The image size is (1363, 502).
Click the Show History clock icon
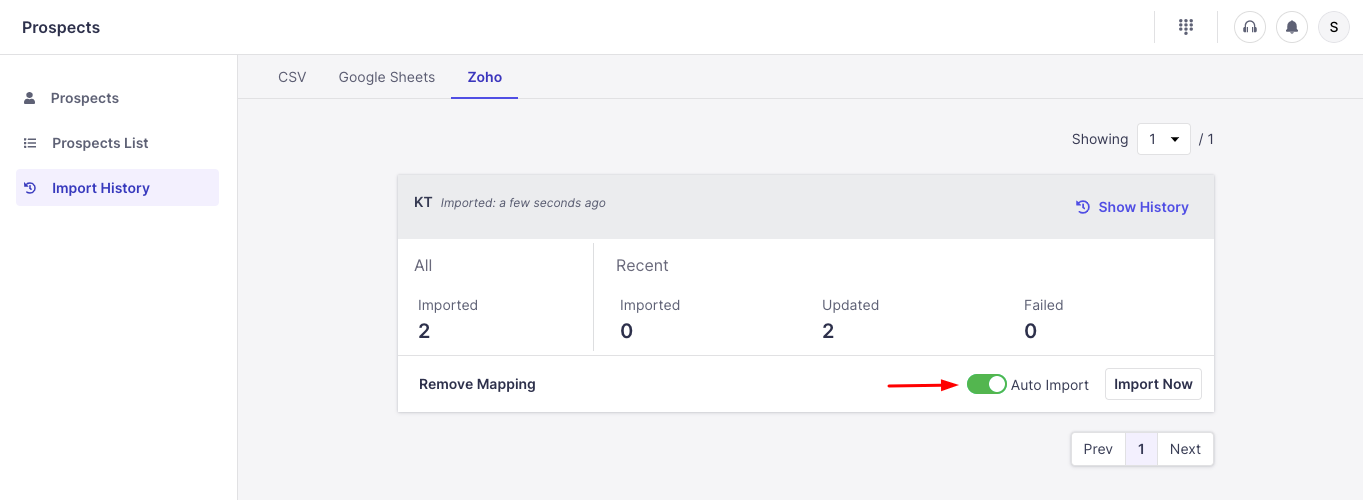[x=1082, y=207]
